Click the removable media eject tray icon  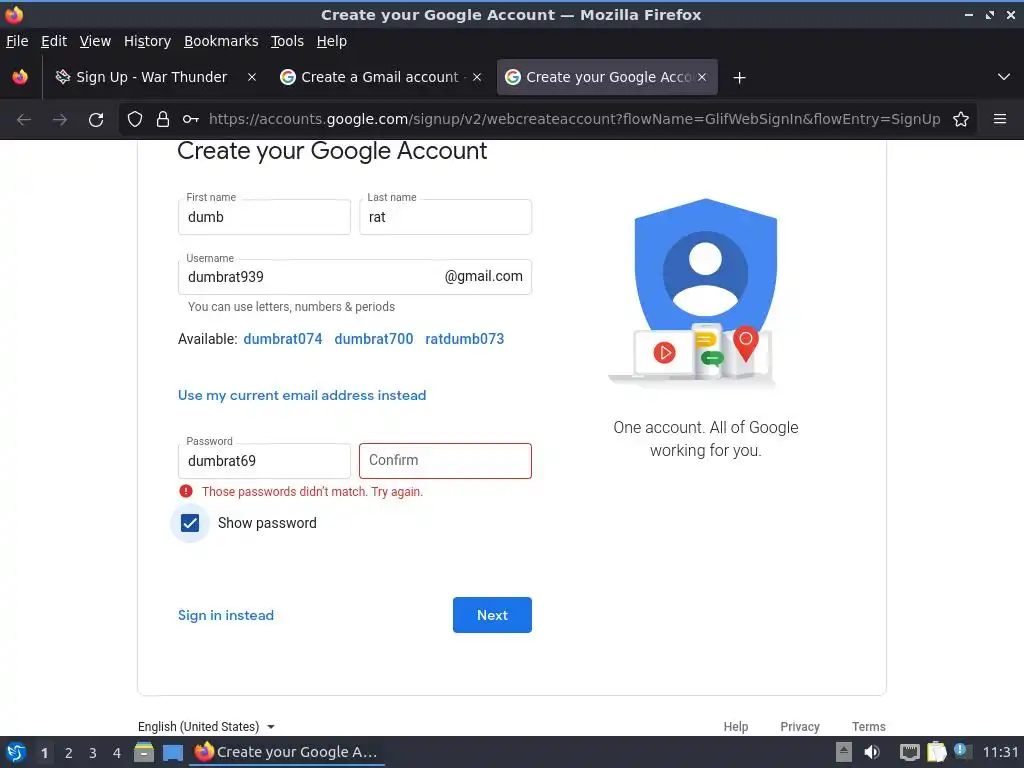tap(844, 752)
